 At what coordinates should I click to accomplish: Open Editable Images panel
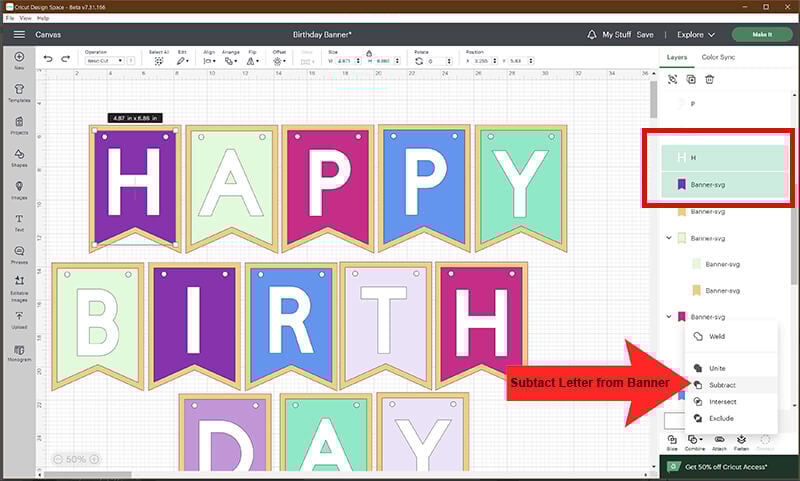[x=19, y=289]
